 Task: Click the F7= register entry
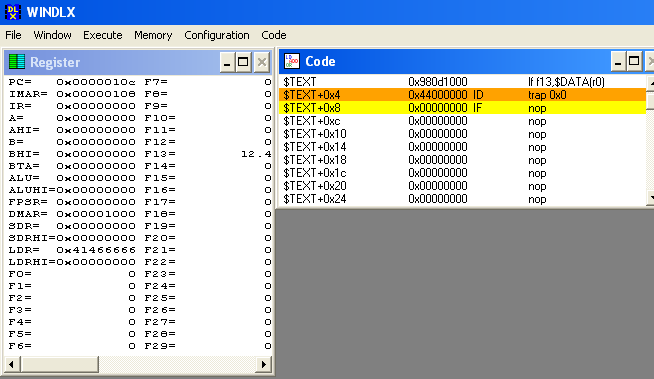point(208,82)
